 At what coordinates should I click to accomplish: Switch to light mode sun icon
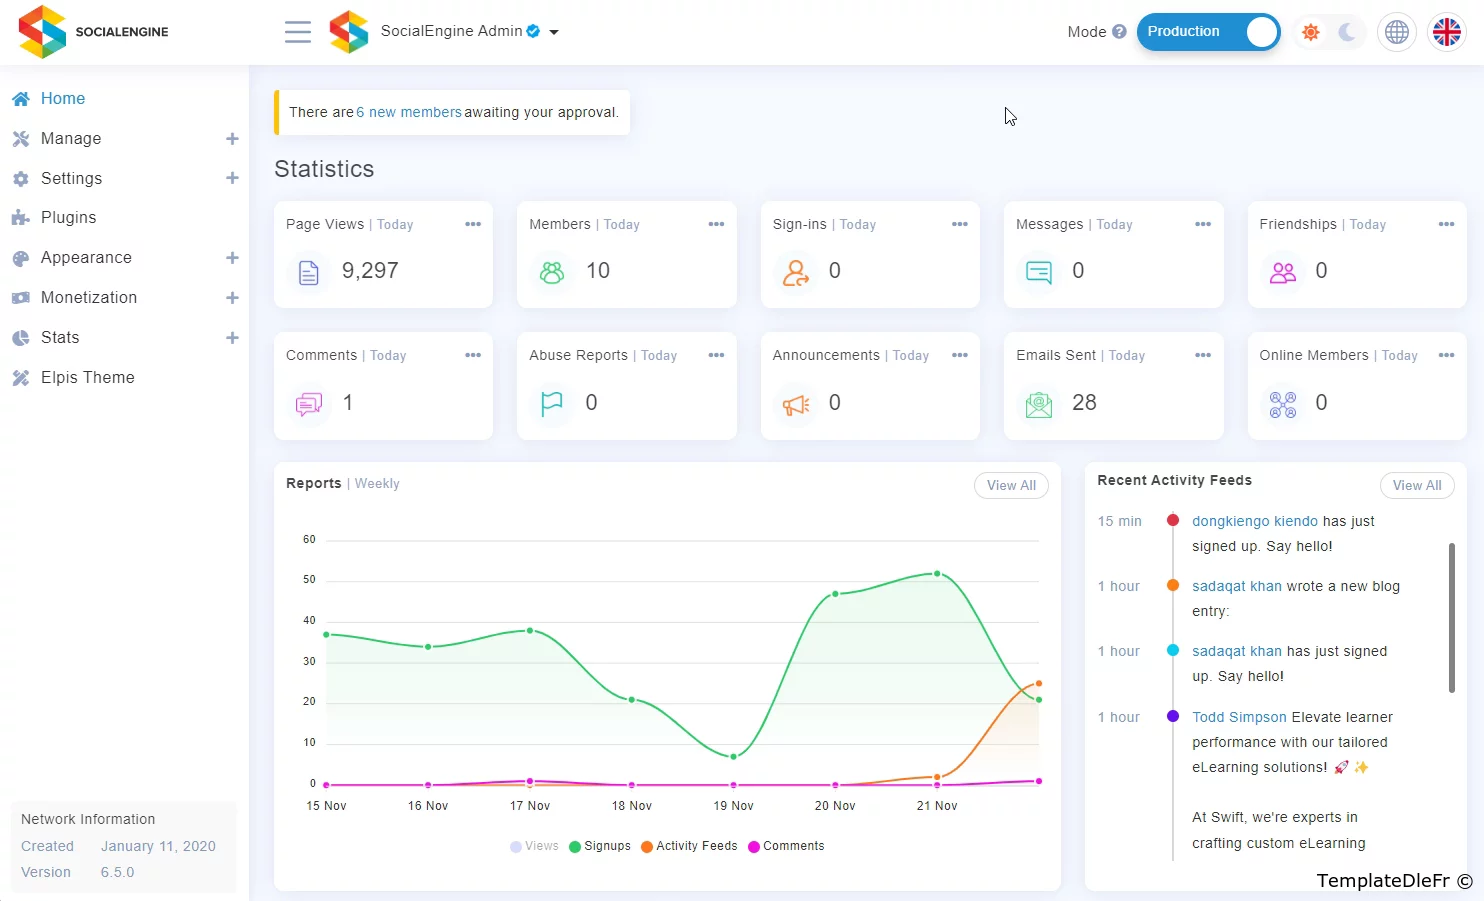click(x=1310, y=32)
